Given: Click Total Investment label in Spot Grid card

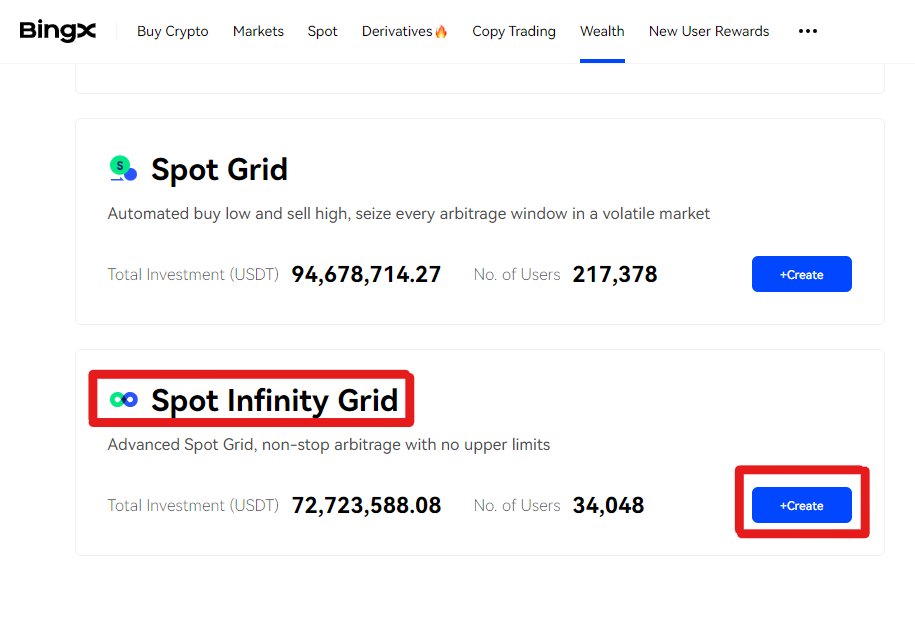Looking at the screenshot, I should point(194,274).
